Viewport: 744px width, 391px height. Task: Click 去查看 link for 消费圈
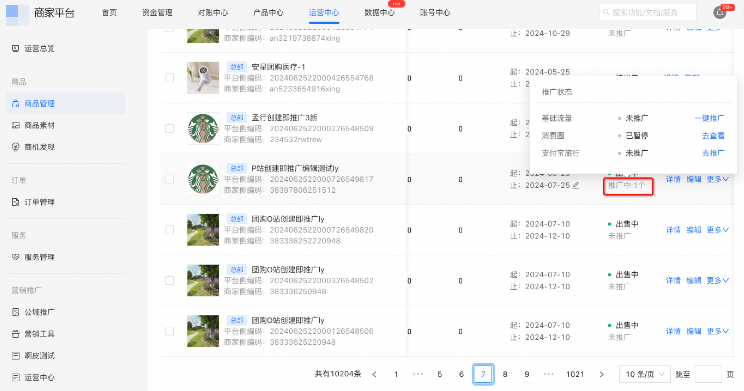coord(713,136)
